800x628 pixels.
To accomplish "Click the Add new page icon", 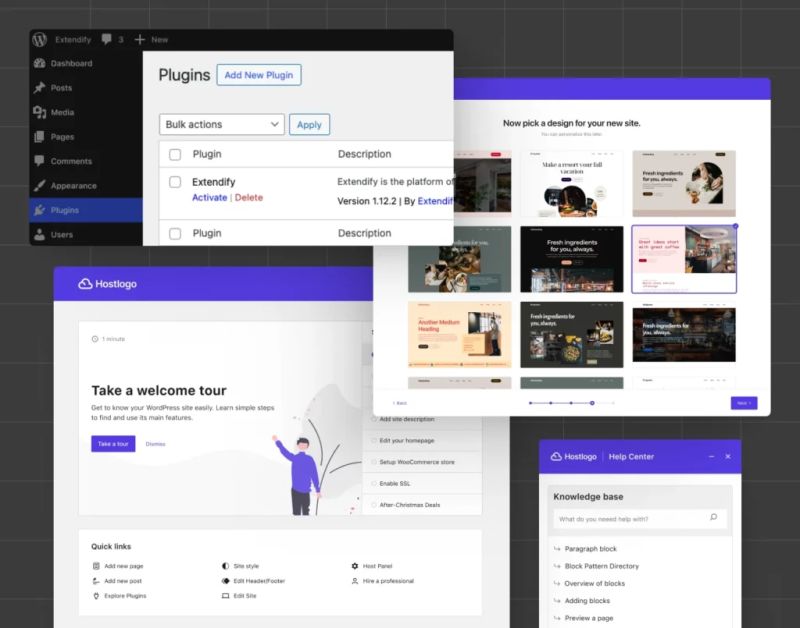I will pos(96,566).
